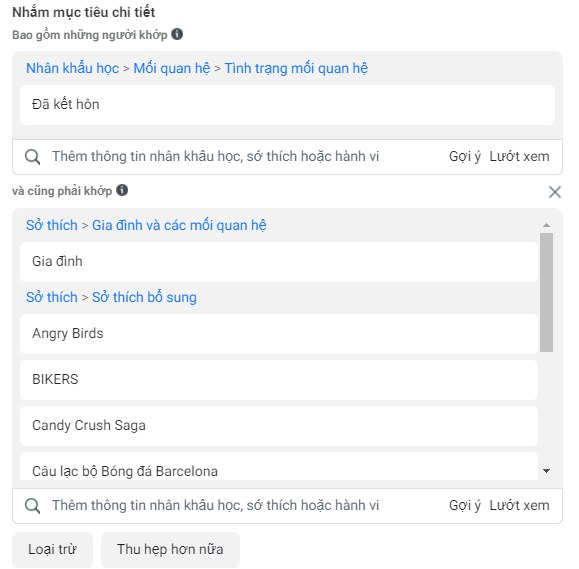Screen dimensions: 579x569
Task: Click 'Lướt xem' in the bottom search field
Action: 519,505
